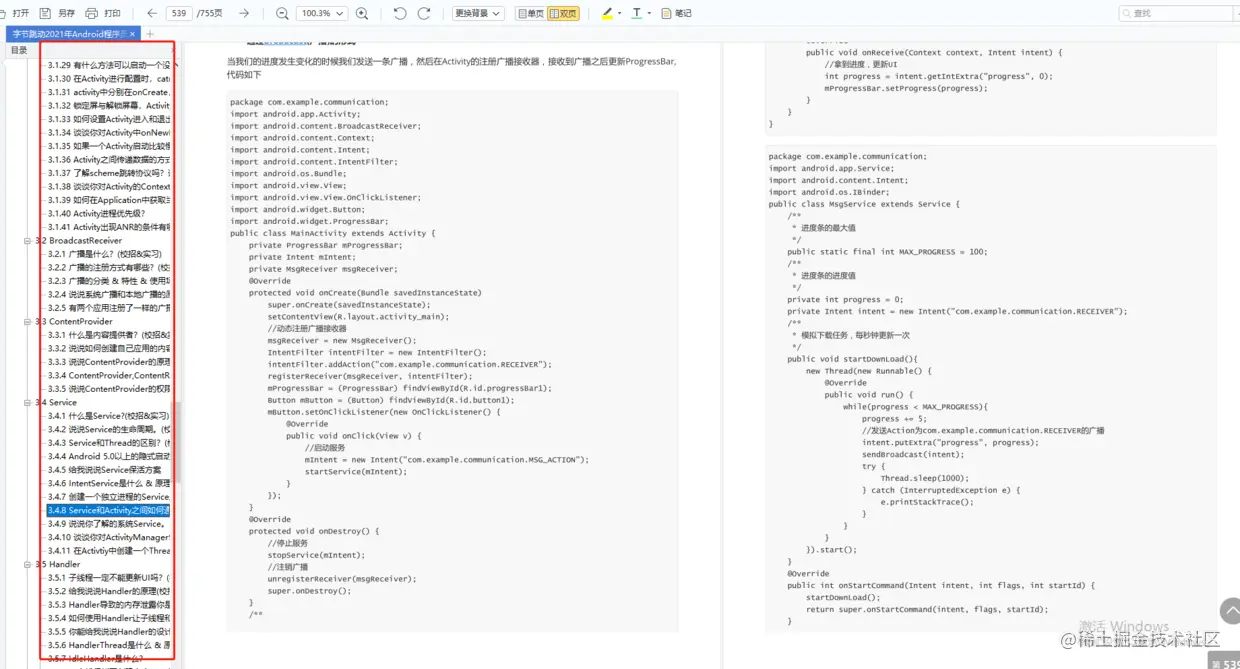Open outline entry 3.2.1 广播是什么
1240x669 pixels.
105,254
